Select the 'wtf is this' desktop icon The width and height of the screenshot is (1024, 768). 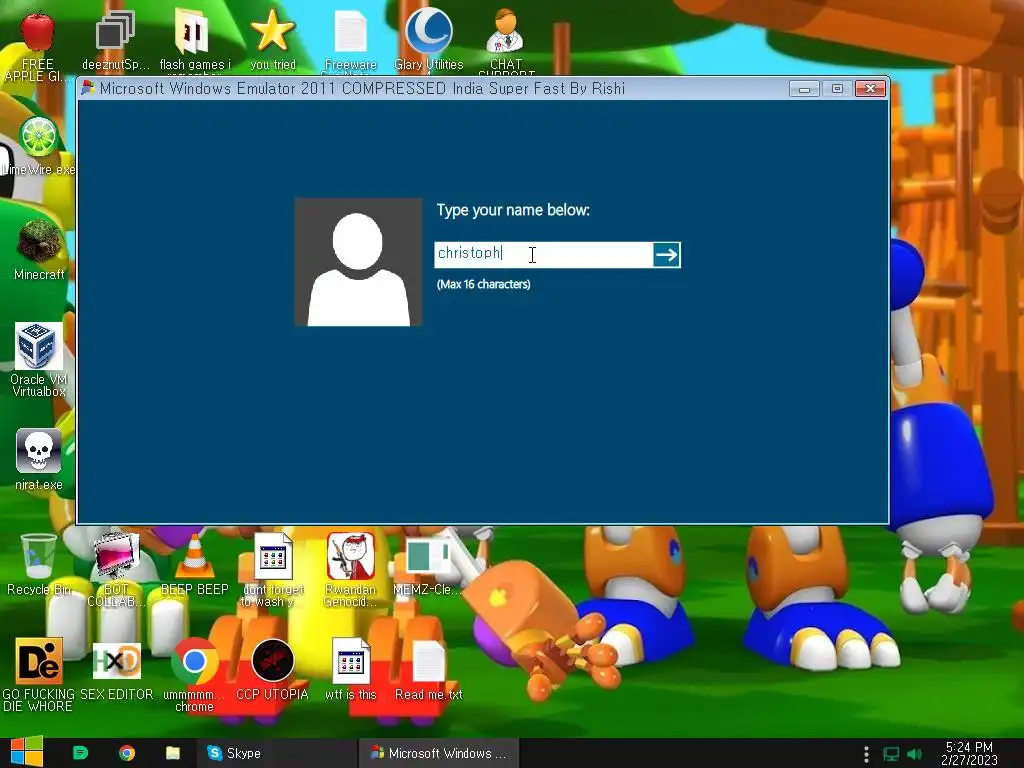(x=351, y=660)
